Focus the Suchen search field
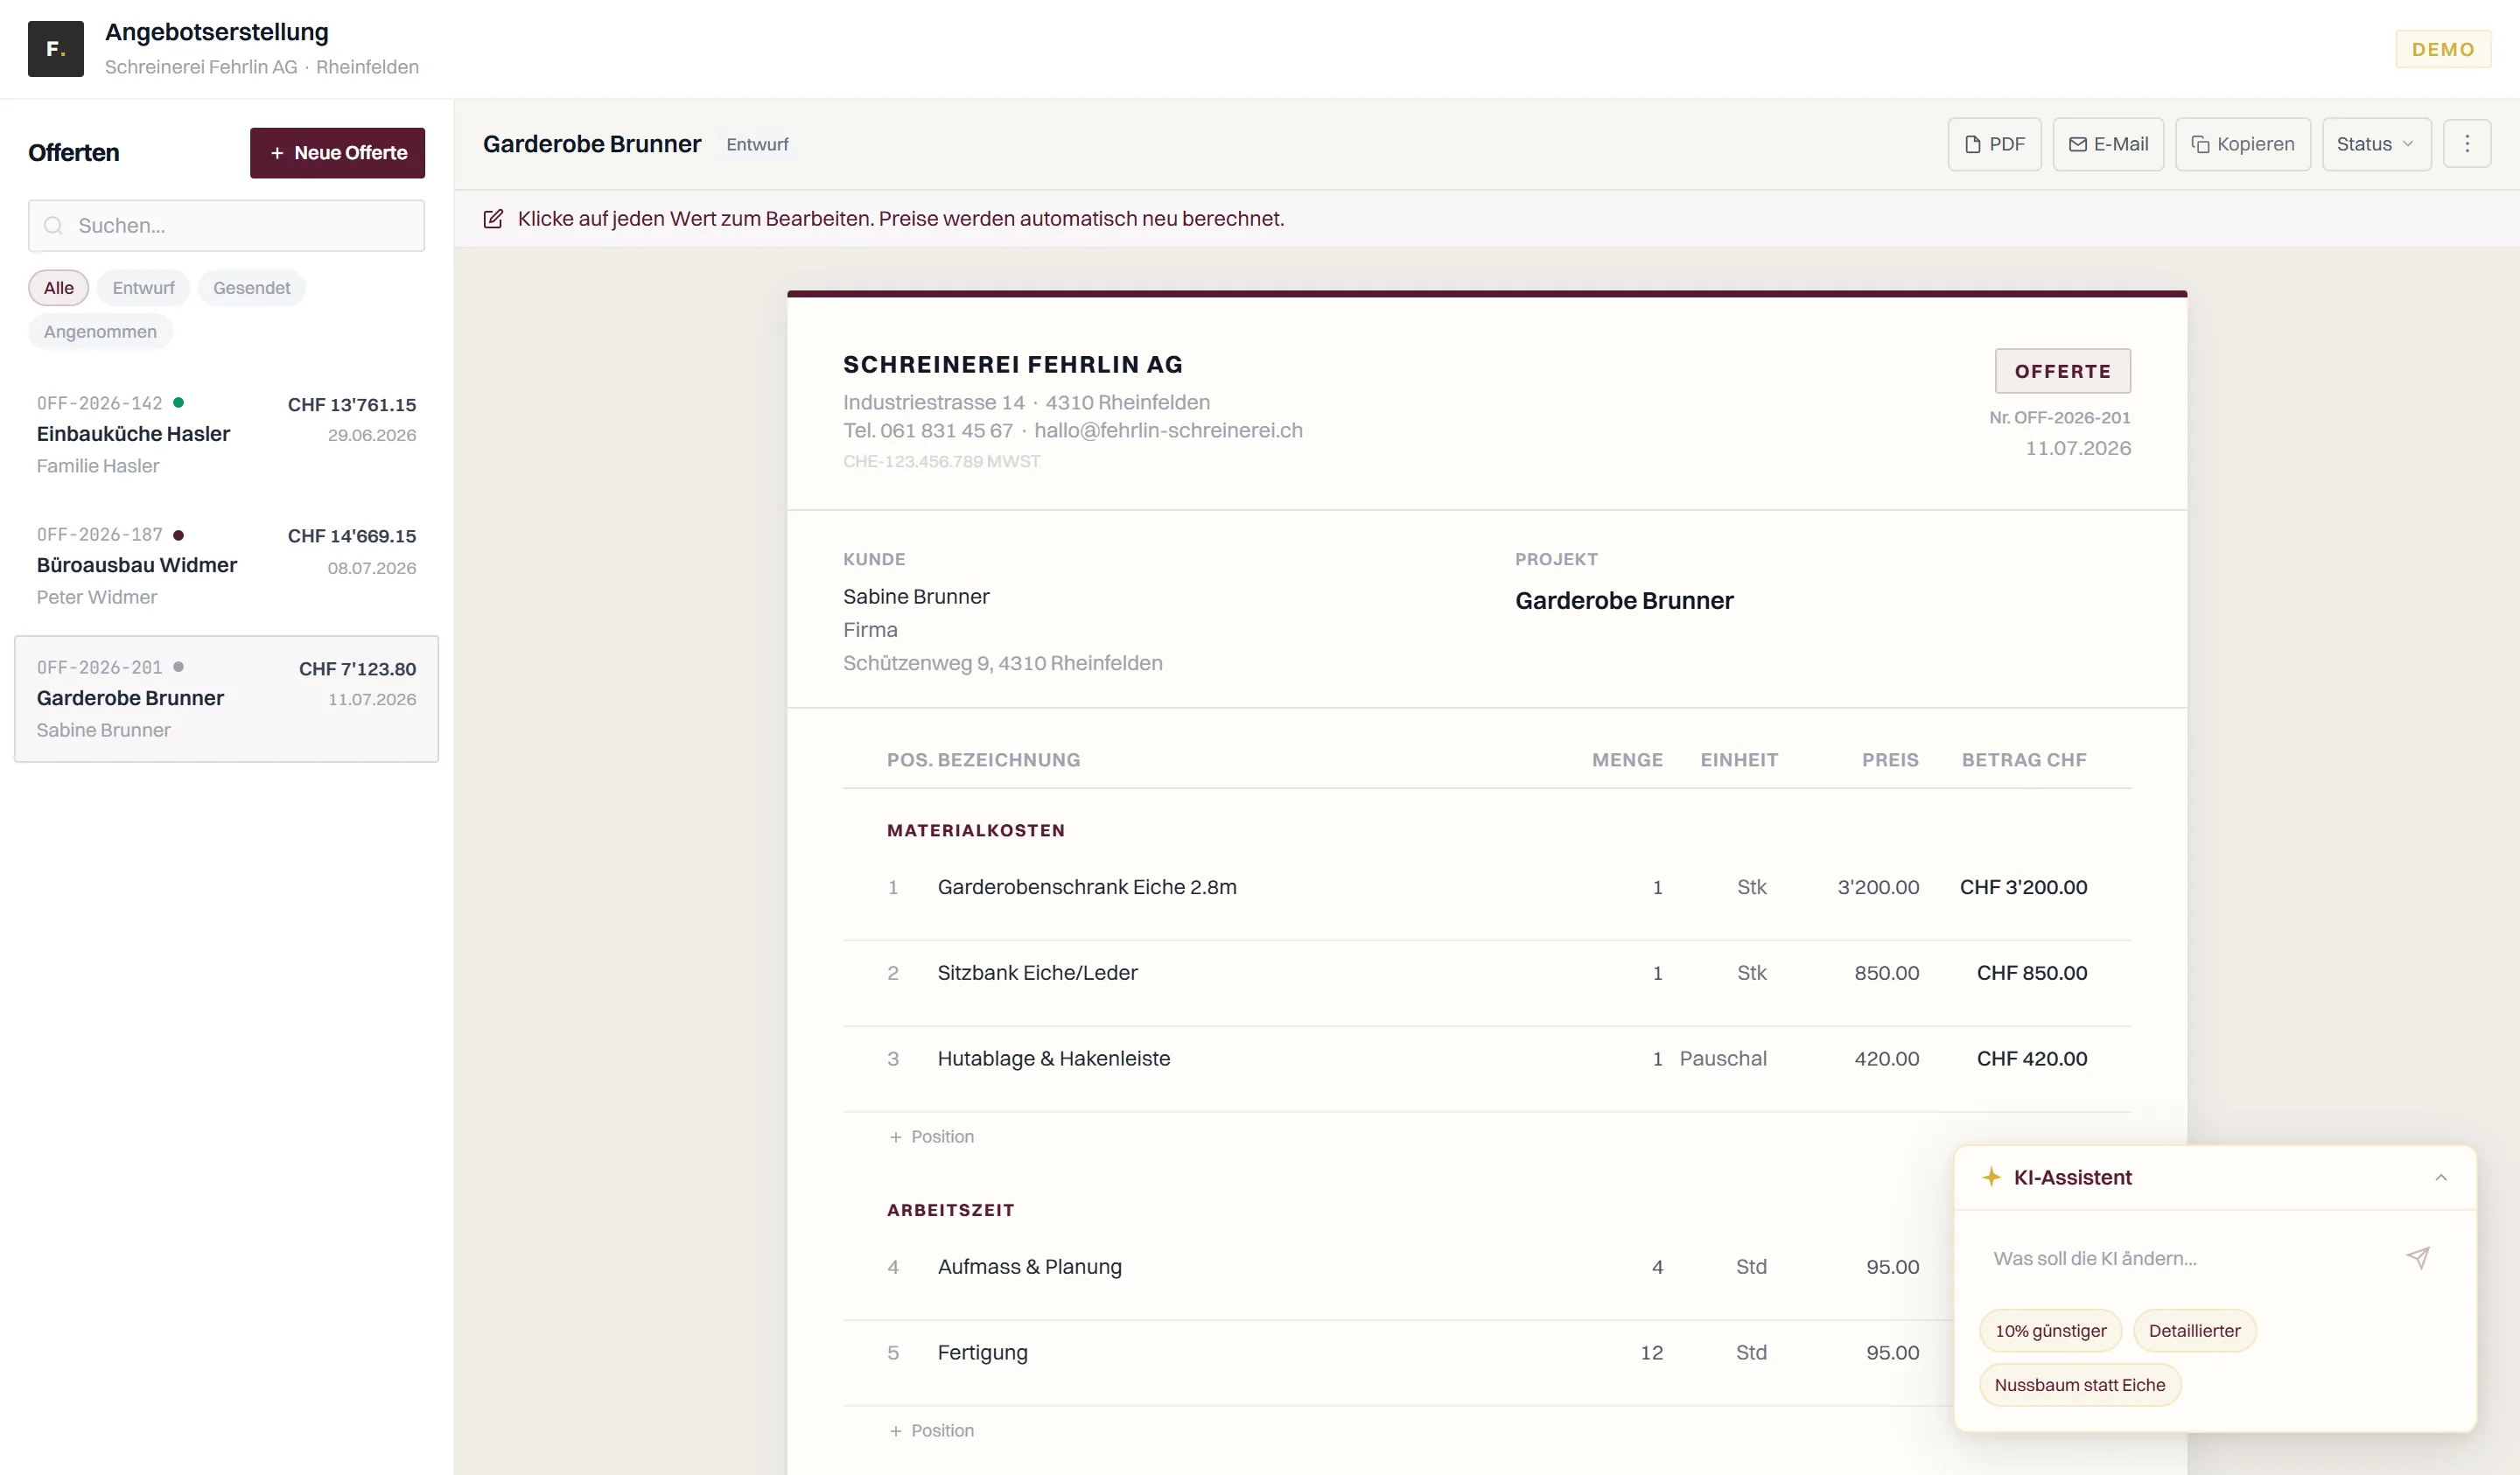This screenshot has width=2520, height=1475. 226,226
